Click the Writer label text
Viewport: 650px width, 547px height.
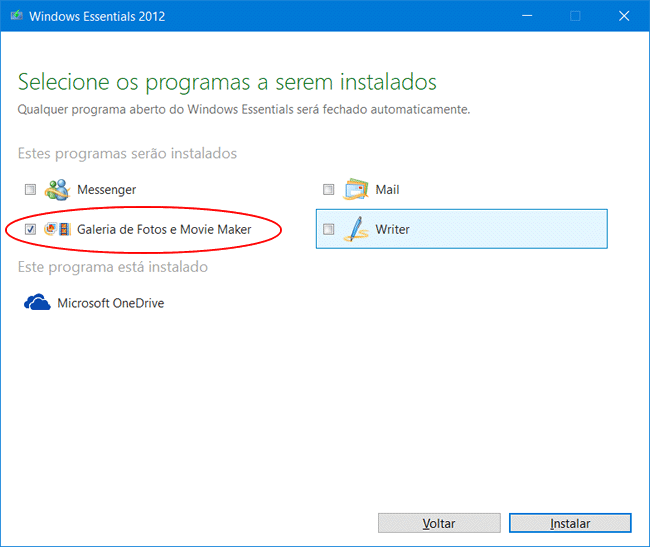[392, 230]
